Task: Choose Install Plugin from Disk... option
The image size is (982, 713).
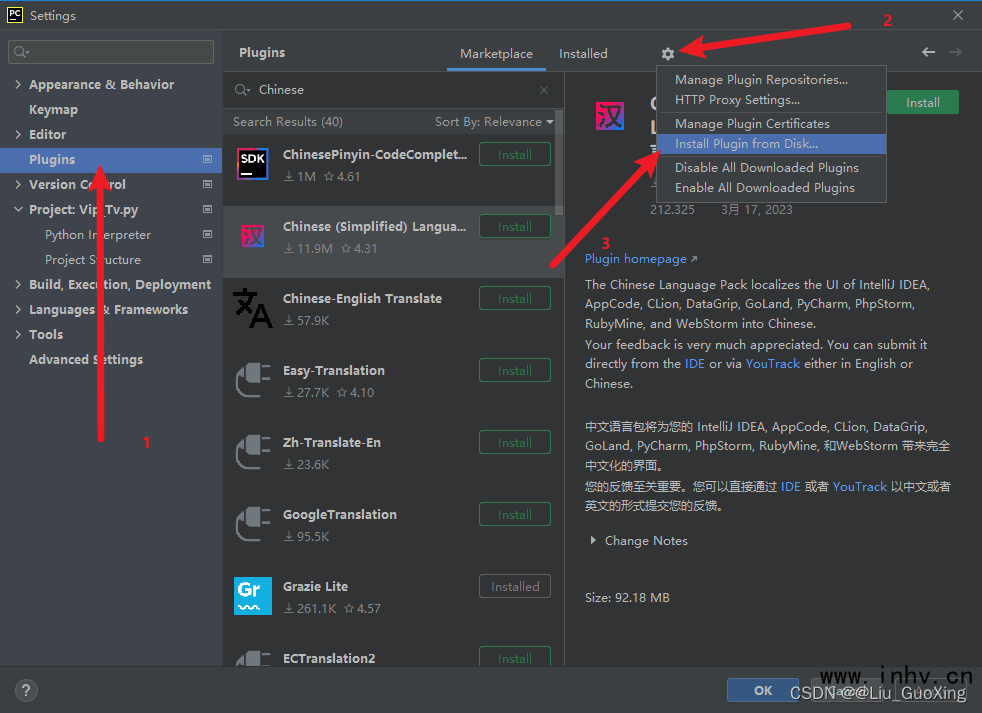Action: (771, 144)
